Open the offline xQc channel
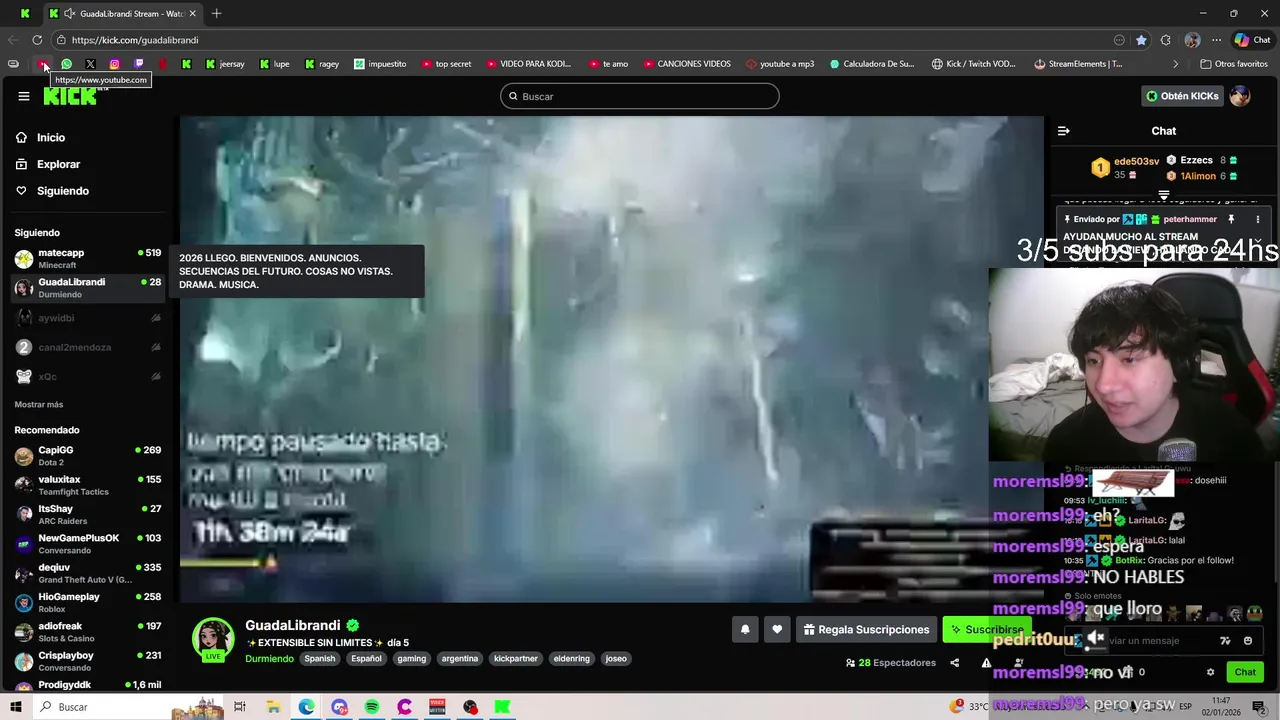The height and width of the screenshot is (720, 1280). click(88, 376)
